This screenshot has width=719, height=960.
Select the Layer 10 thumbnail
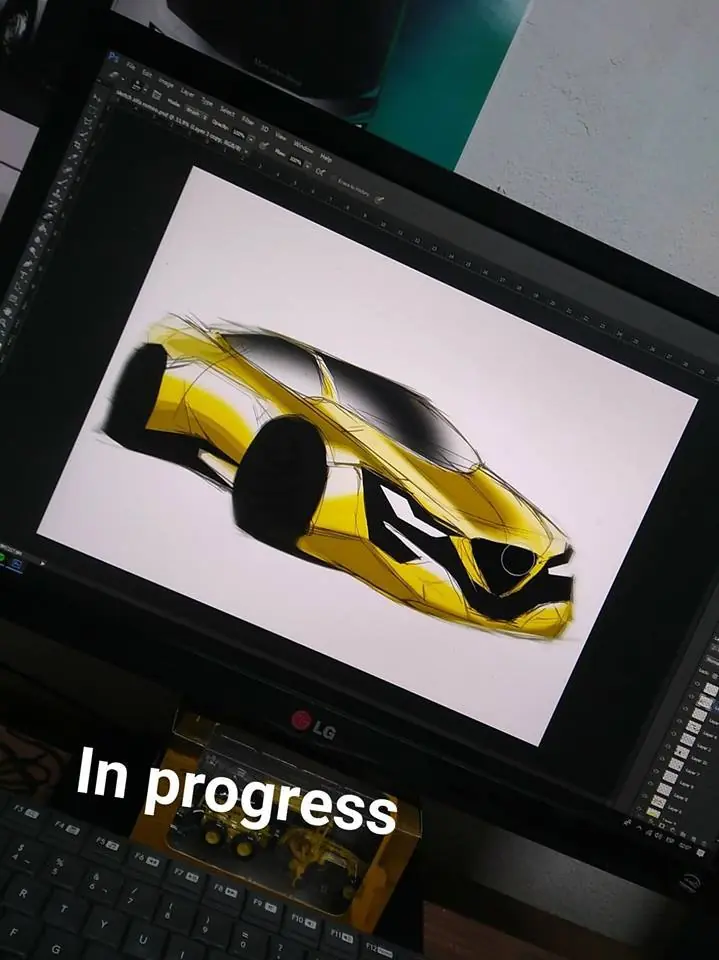point(682,752)
